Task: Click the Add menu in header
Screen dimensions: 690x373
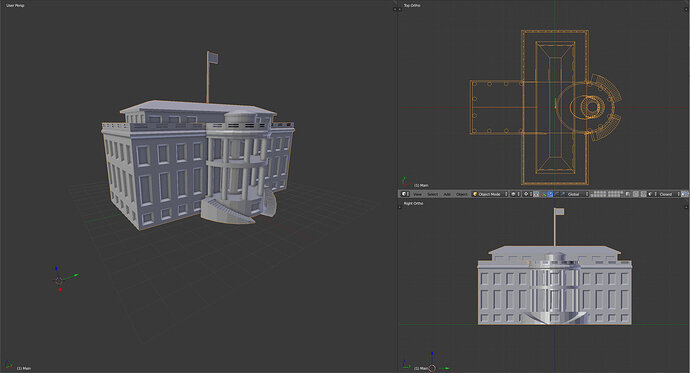Action: point(447,194)
